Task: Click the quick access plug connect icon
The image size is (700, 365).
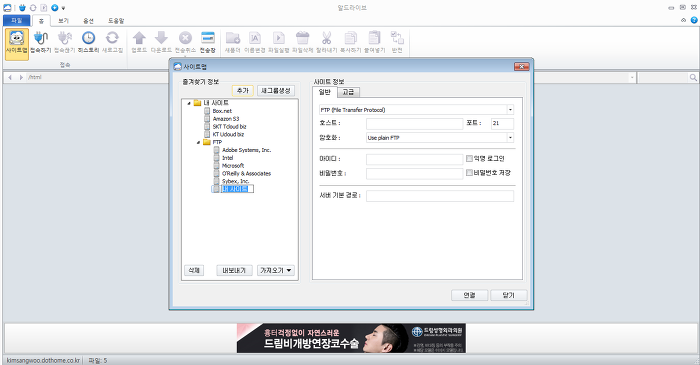Action: pos(22,8)
